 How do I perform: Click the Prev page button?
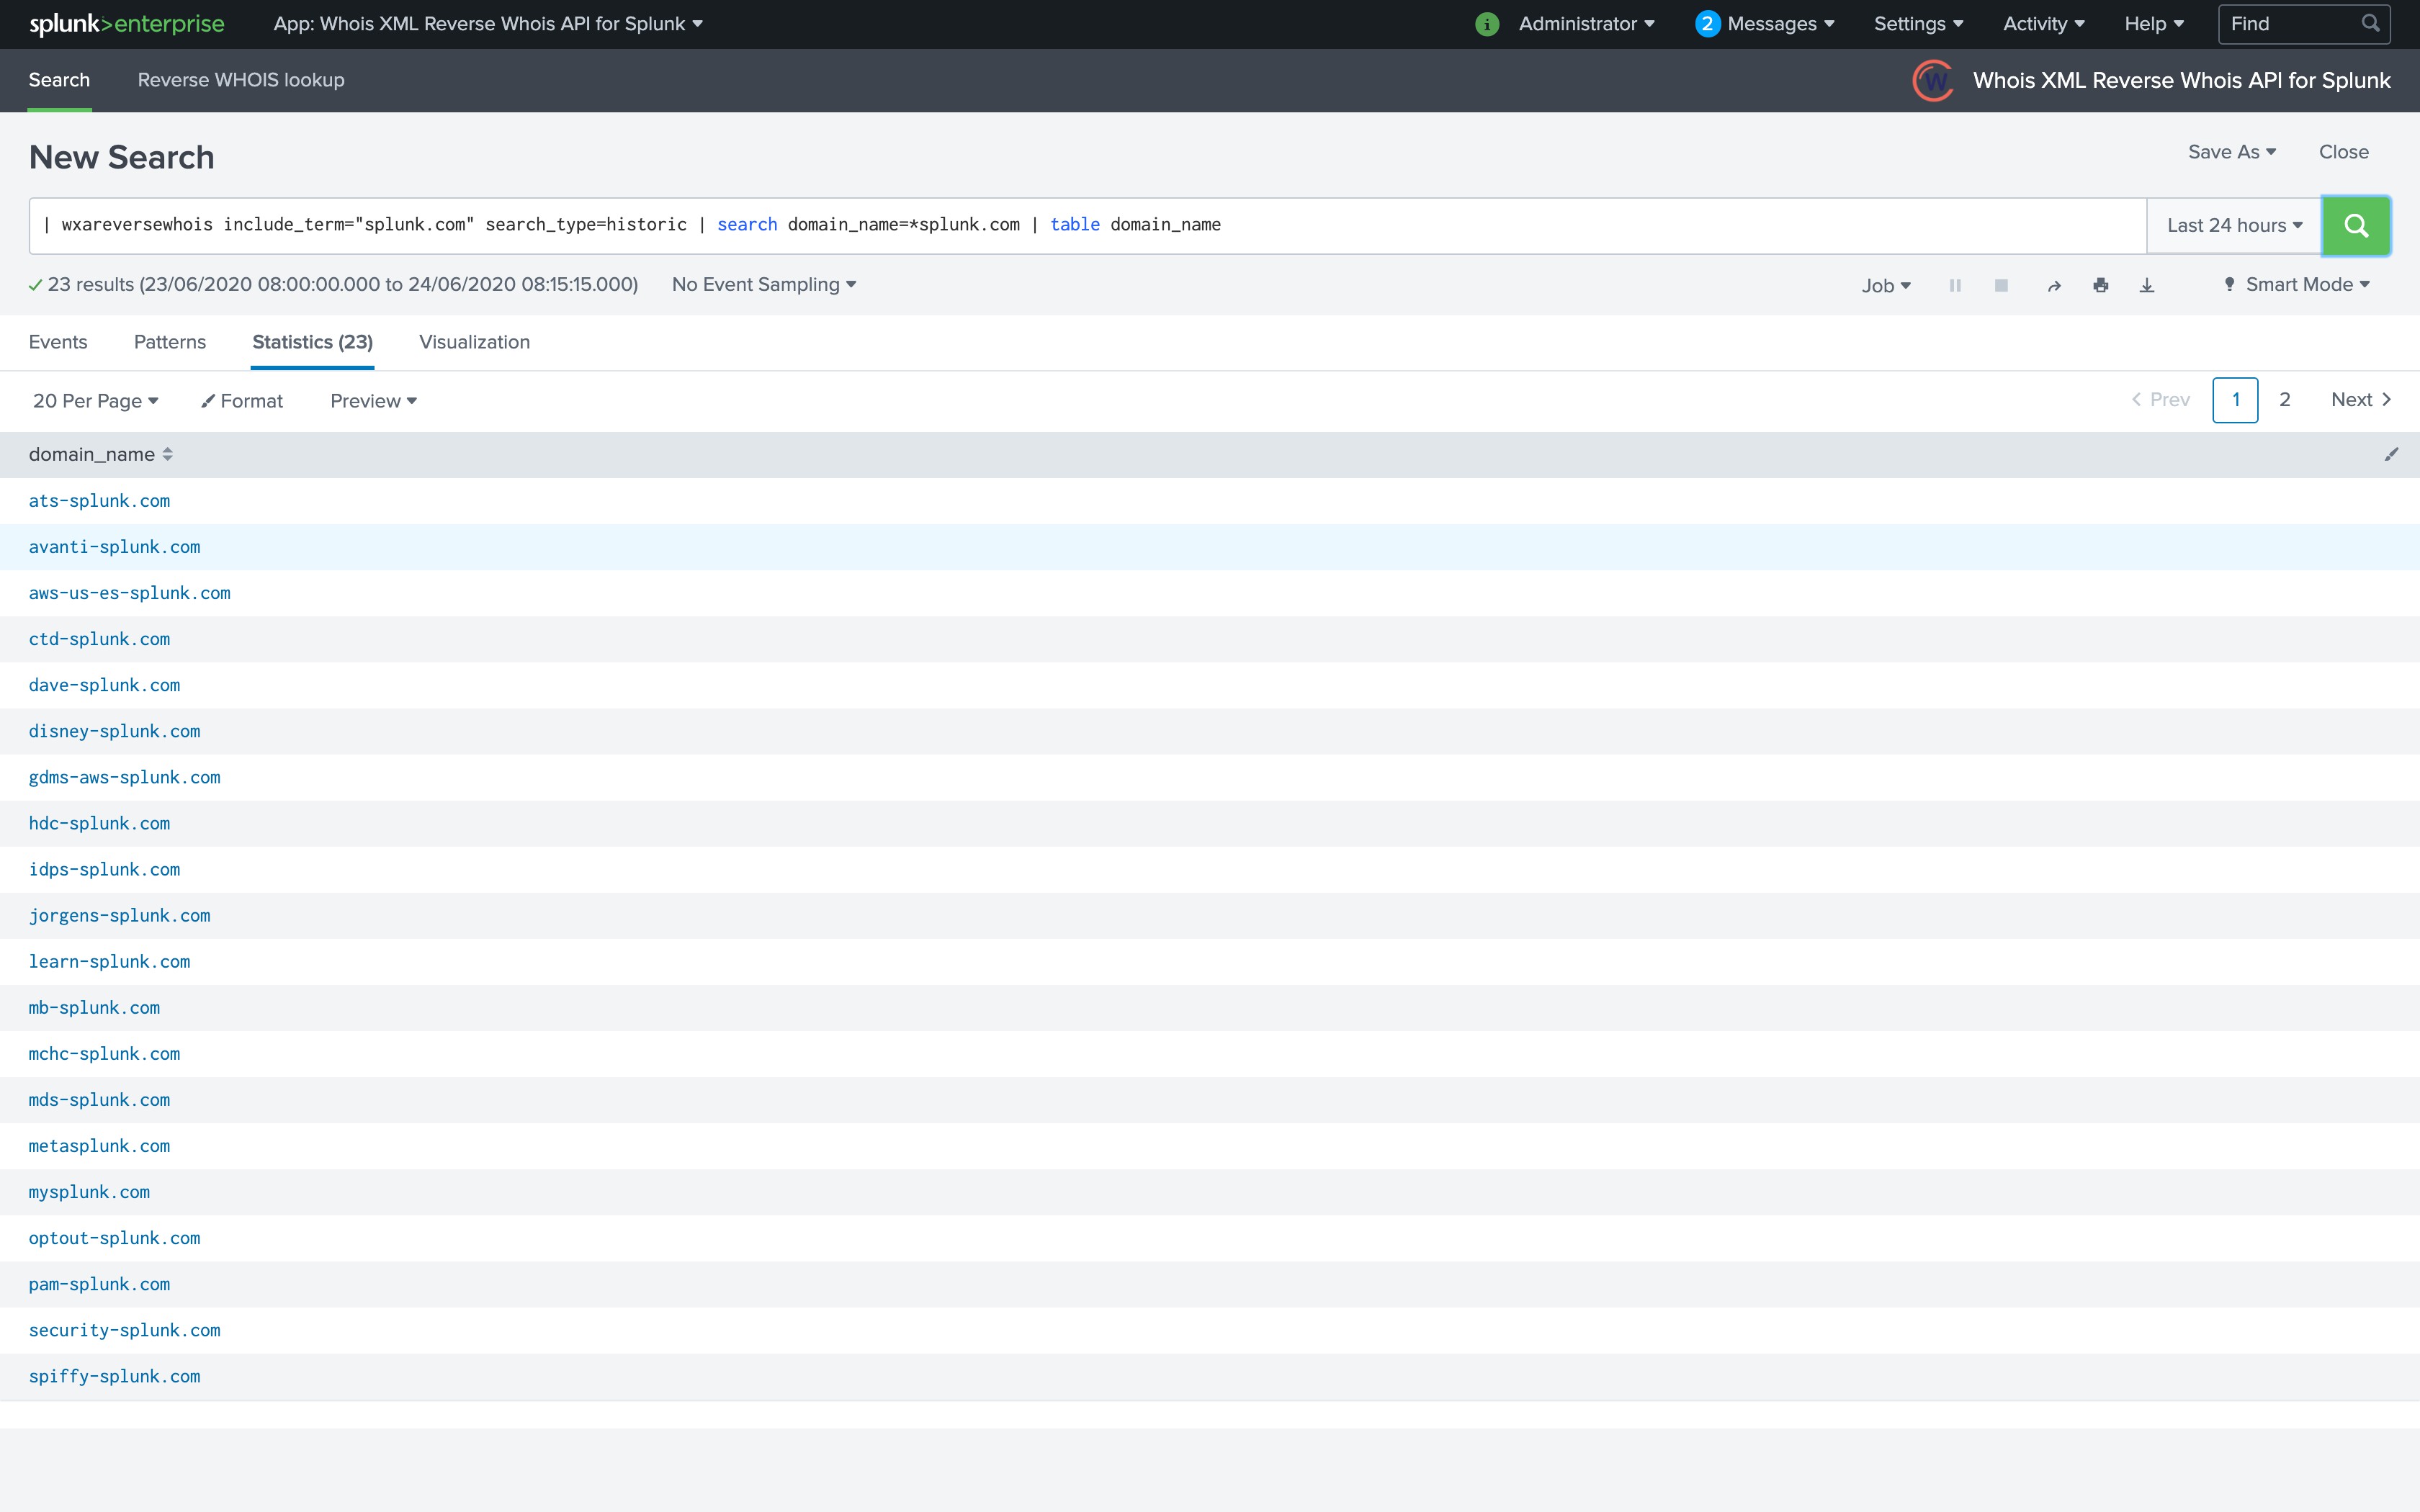[2160, 400]
